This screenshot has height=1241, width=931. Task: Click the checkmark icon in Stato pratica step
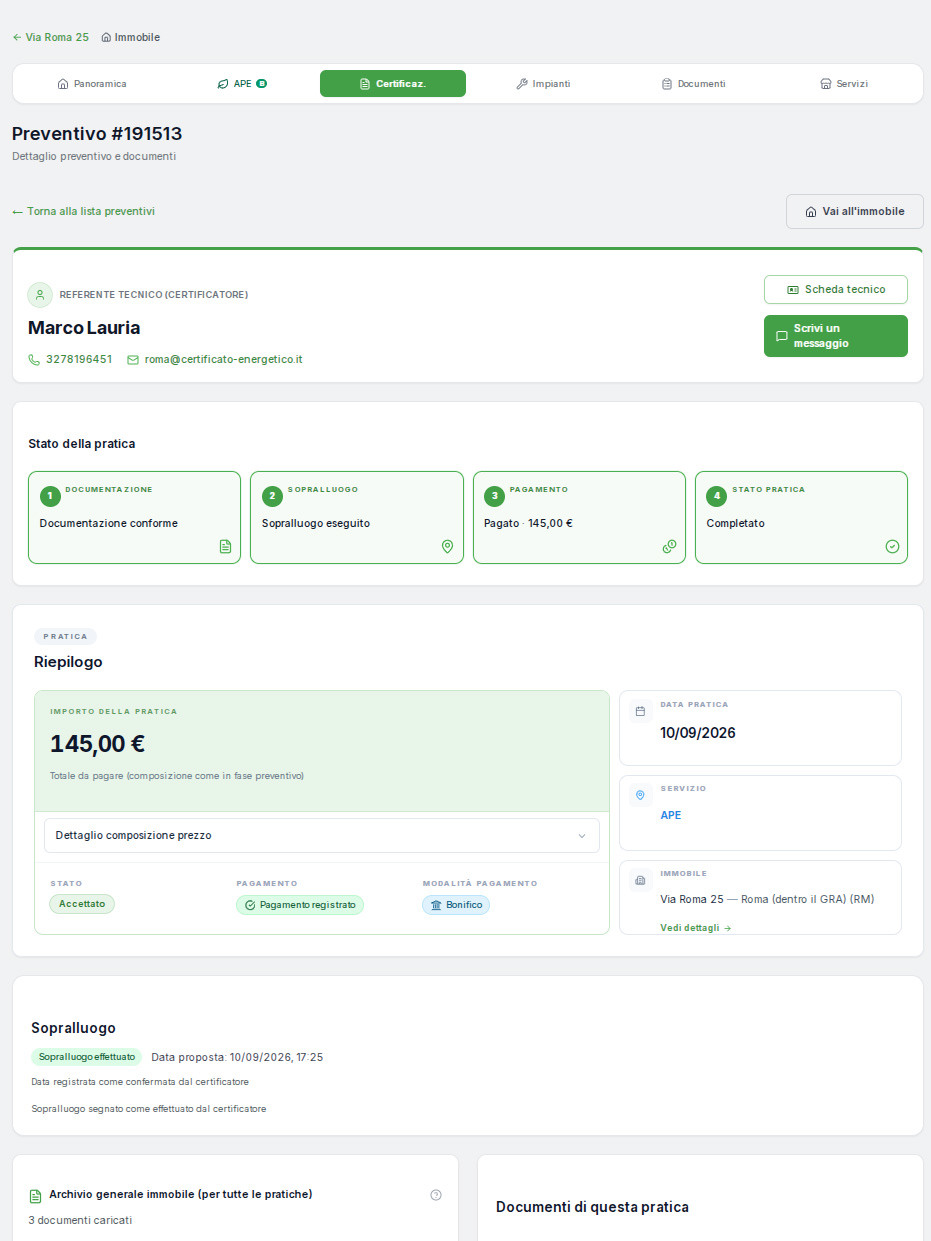[x=892, y=546]
